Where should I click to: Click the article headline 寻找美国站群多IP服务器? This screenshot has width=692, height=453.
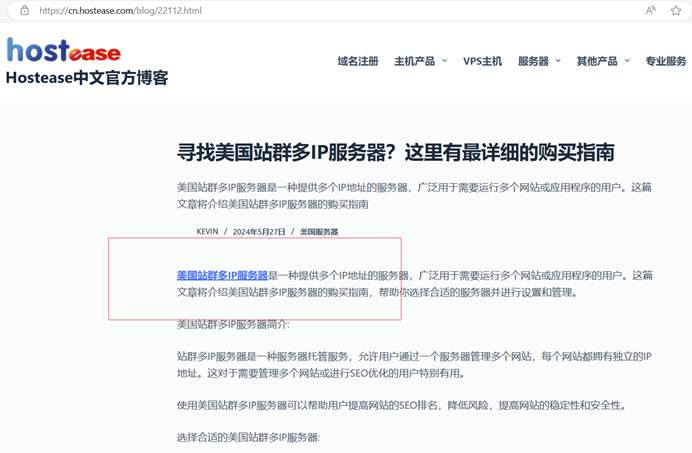point(395,152)
